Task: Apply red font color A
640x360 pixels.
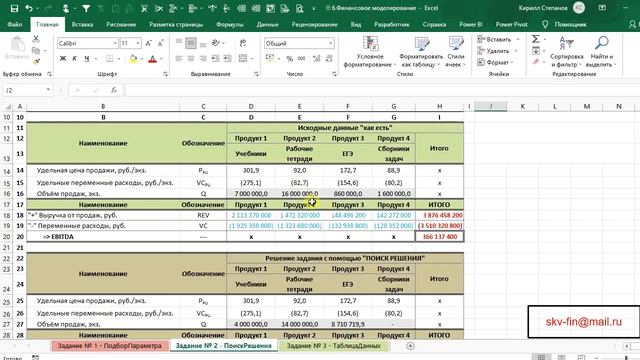Action: click(153, 59)
